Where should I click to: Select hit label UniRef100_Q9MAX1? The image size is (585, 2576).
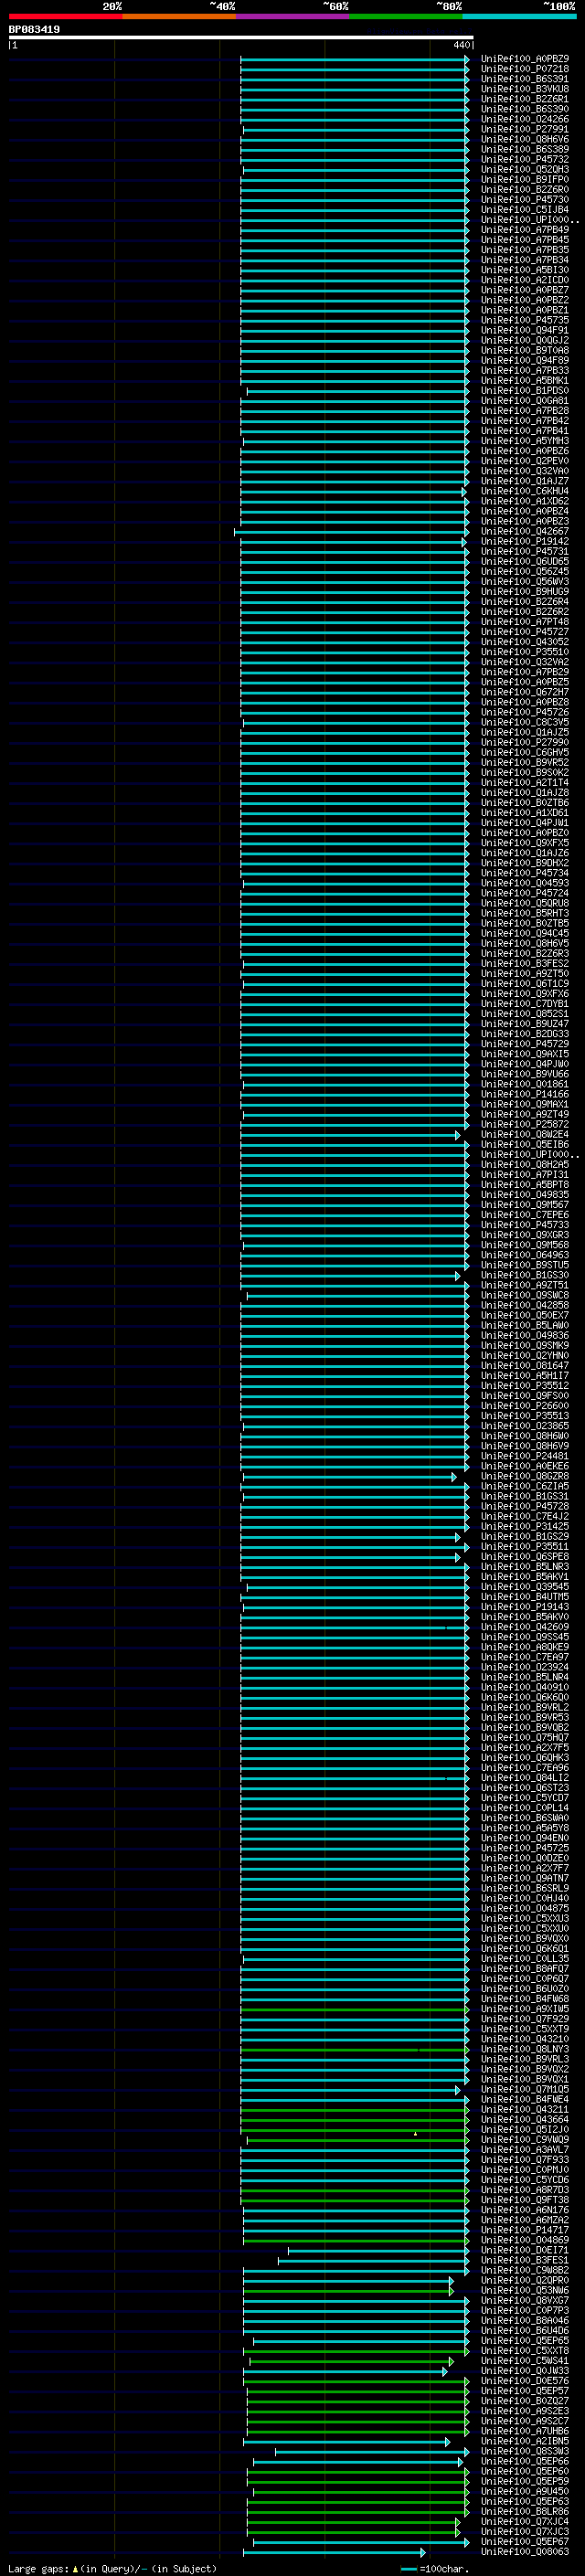pos(525,1104)
